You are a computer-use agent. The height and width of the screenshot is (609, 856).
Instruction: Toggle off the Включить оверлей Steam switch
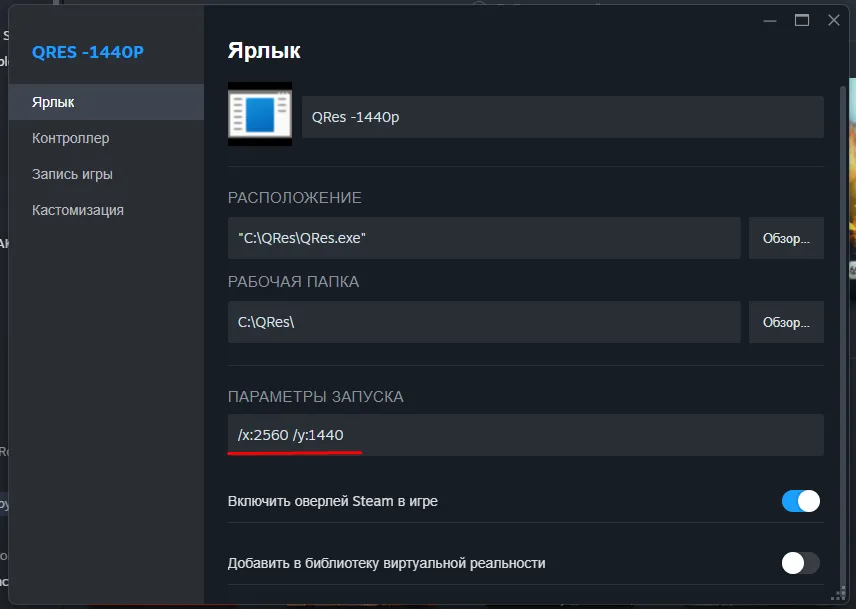(x=800, y=500)
